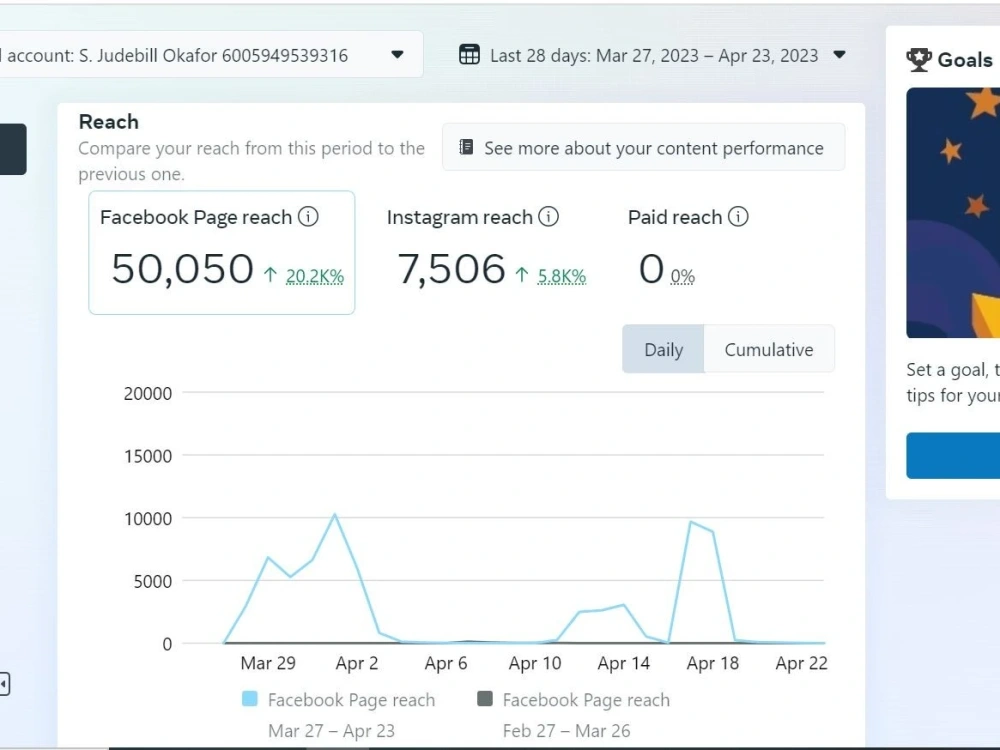Click the Mar 27 – Apr 23 legend label
The width and height of the screenshot is (1000, 750).
[331, 730]
